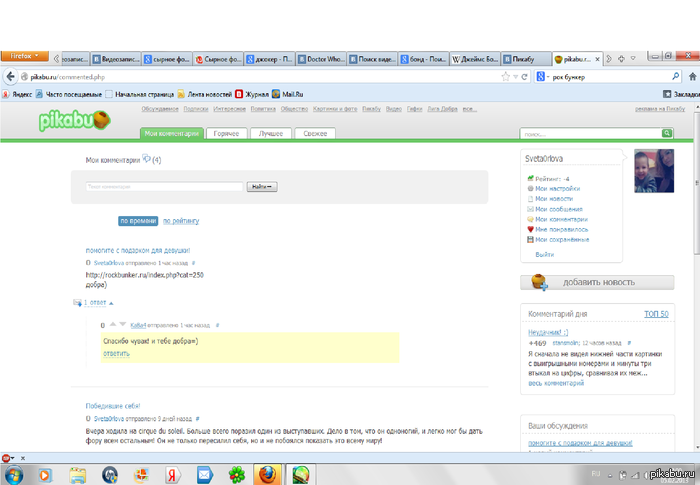The width and height of the screenshot is (700, 485).
Task: Click the user avatar thumbnail
Action: 654,171
